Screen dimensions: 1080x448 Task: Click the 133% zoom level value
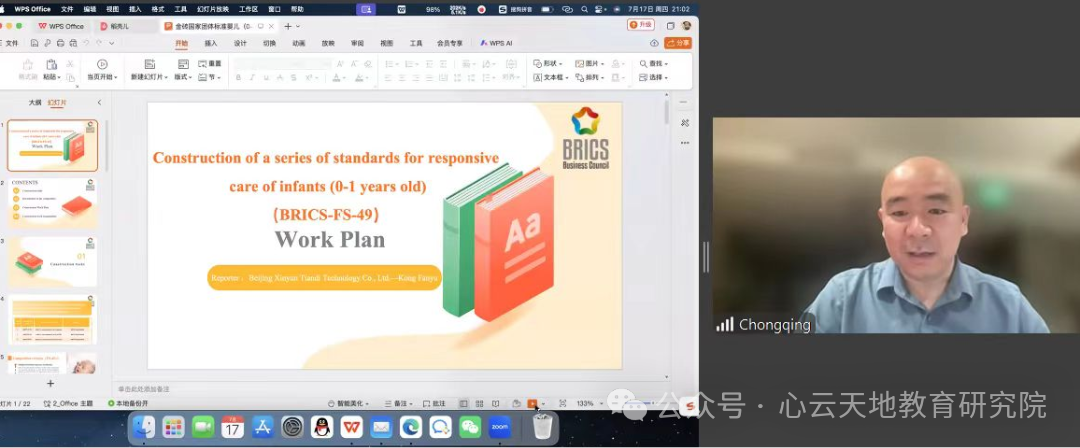tap(585, 403)
